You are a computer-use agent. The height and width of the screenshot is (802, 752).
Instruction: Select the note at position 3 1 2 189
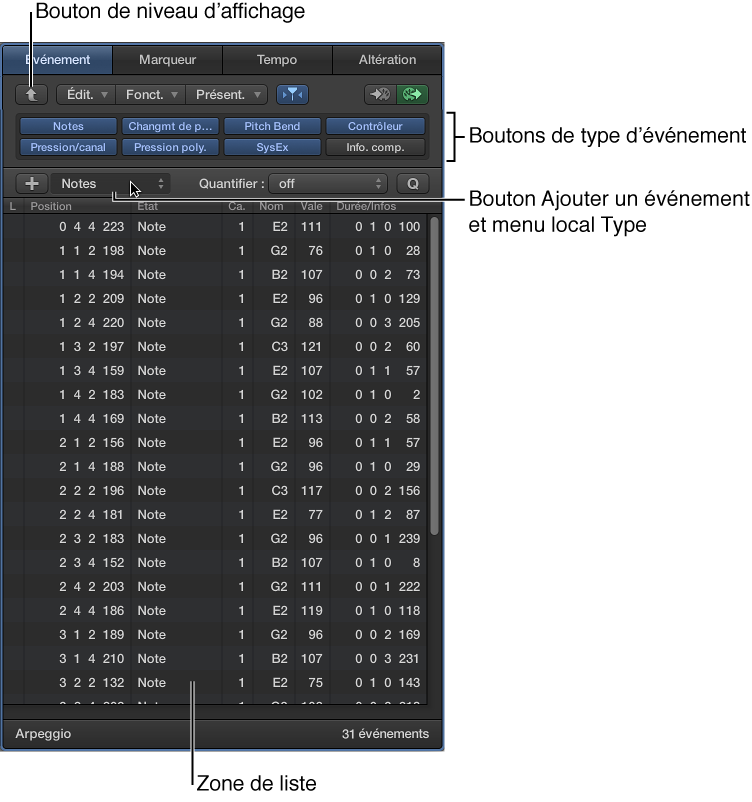(215, 635)
